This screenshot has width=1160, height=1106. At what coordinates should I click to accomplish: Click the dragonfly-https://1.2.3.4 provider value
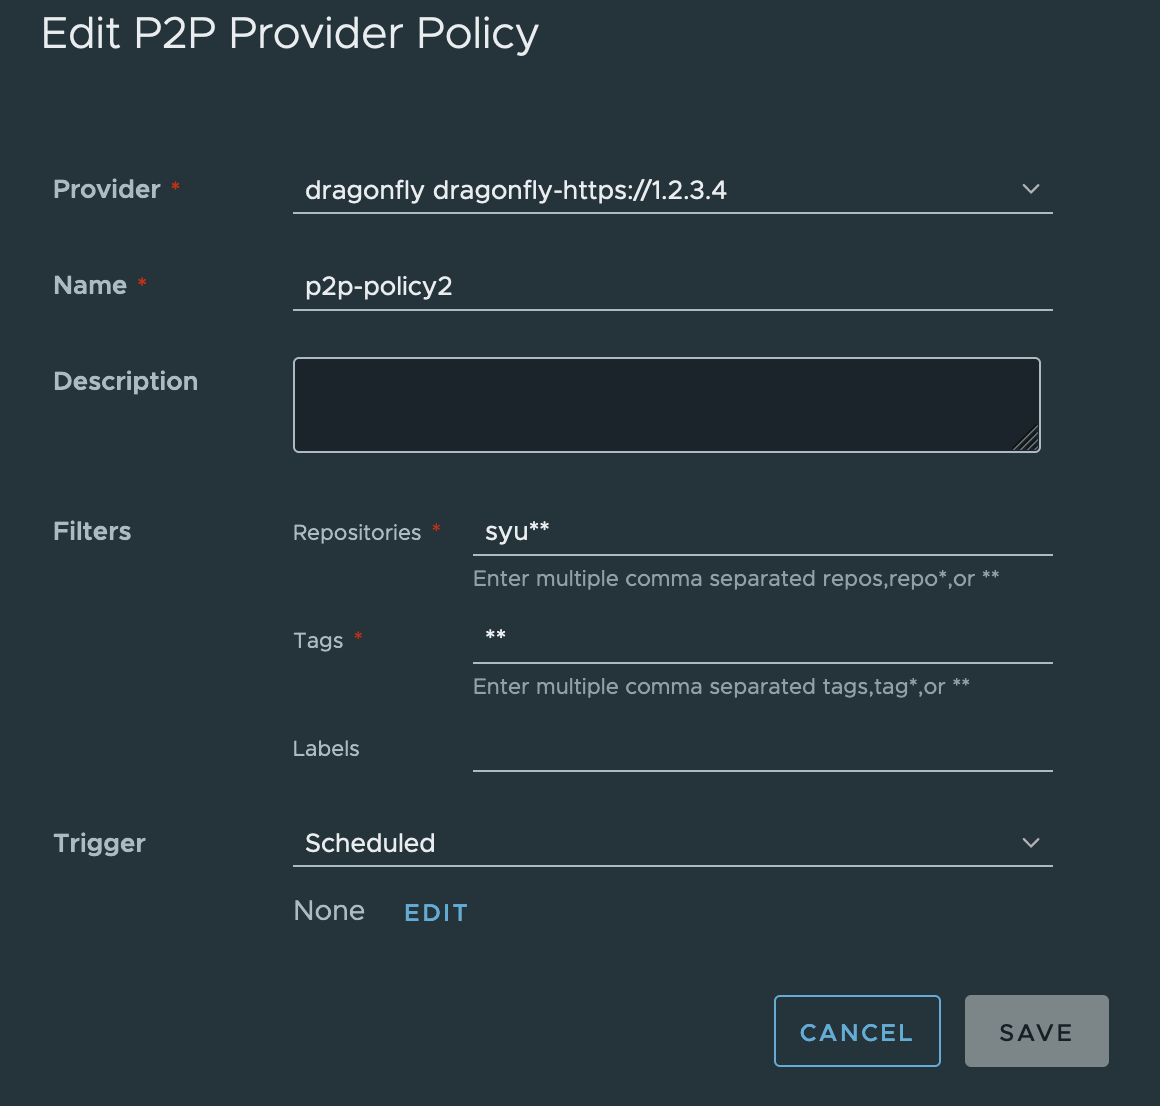coord(516,190)
